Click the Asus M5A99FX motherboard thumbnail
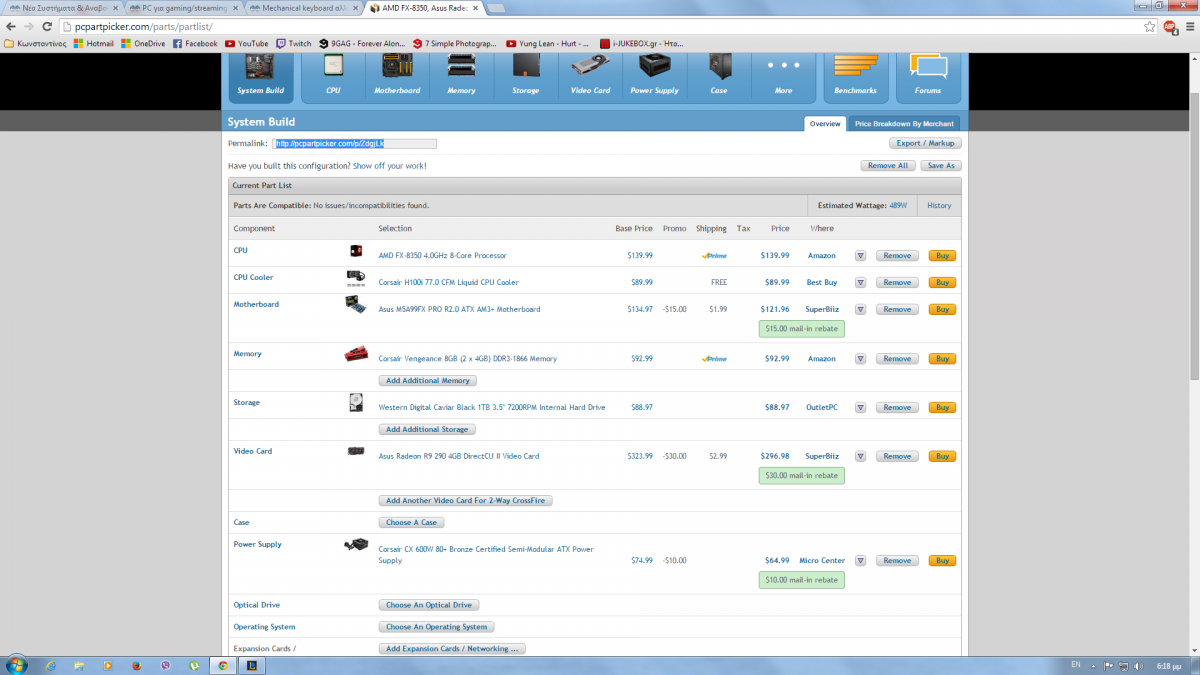The image size is (1200, 675). click(x=355, y=304)
